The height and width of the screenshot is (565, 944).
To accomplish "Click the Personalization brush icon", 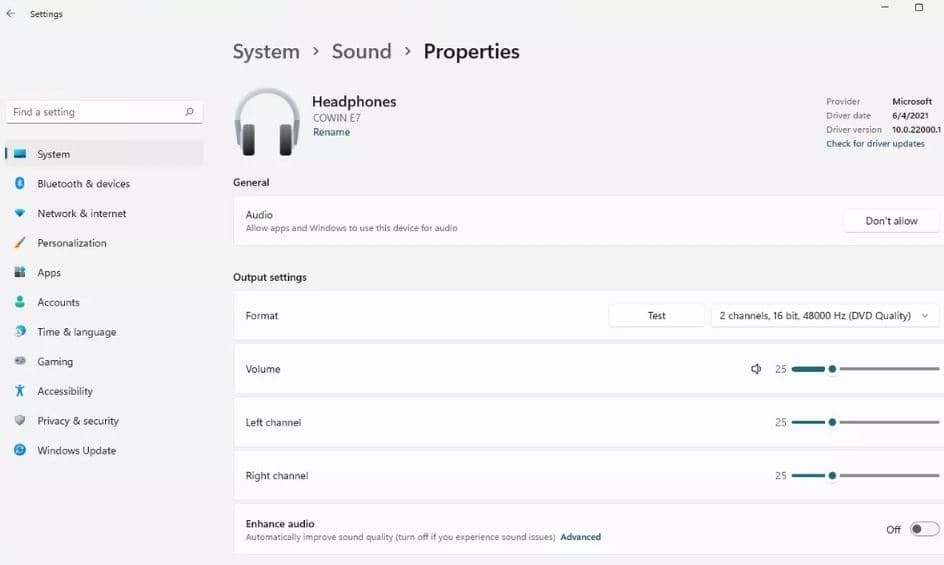I will (x=19, y=243).
